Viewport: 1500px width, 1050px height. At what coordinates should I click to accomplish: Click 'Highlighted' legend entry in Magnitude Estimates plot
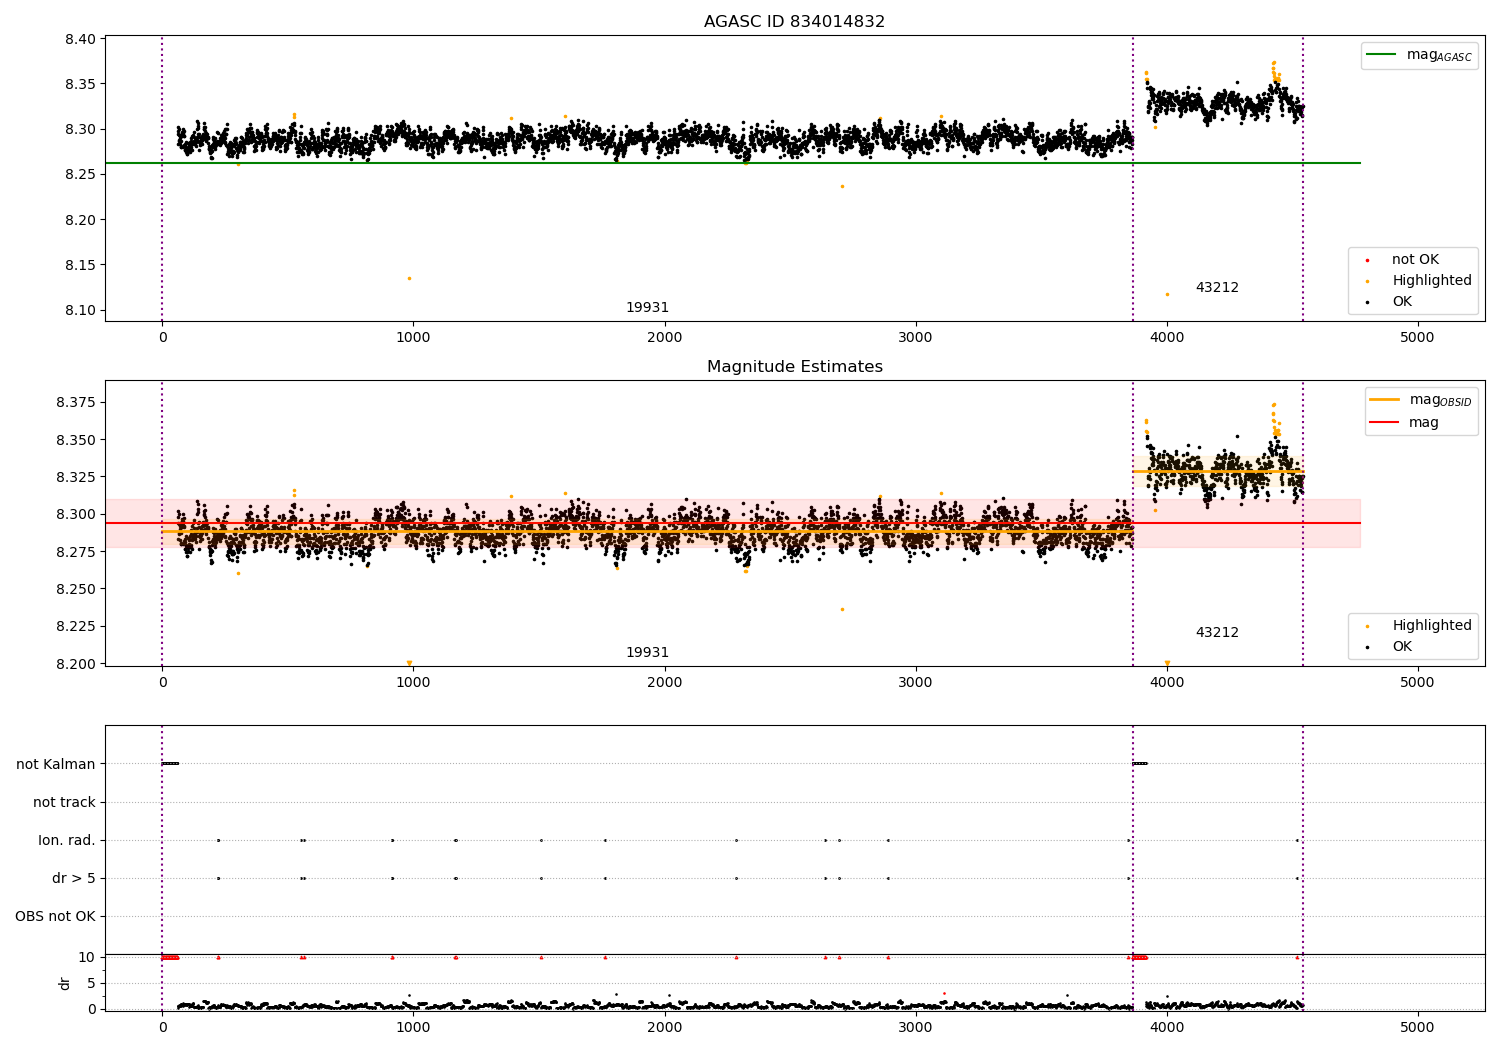(1431, 626)
